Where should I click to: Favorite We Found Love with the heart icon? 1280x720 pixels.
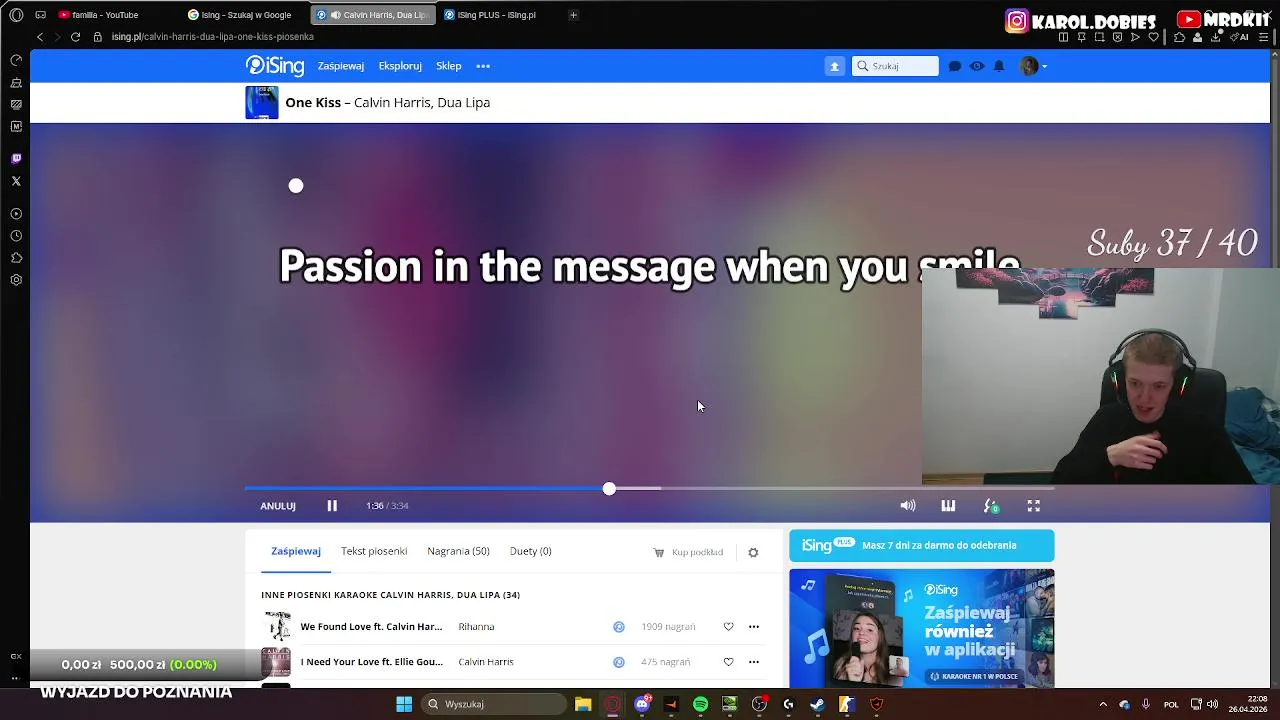click(728, 627)
